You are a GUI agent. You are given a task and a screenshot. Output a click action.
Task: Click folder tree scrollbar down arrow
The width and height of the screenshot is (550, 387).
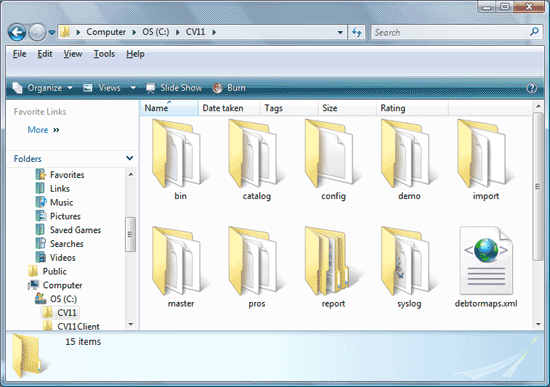(131, 324)
